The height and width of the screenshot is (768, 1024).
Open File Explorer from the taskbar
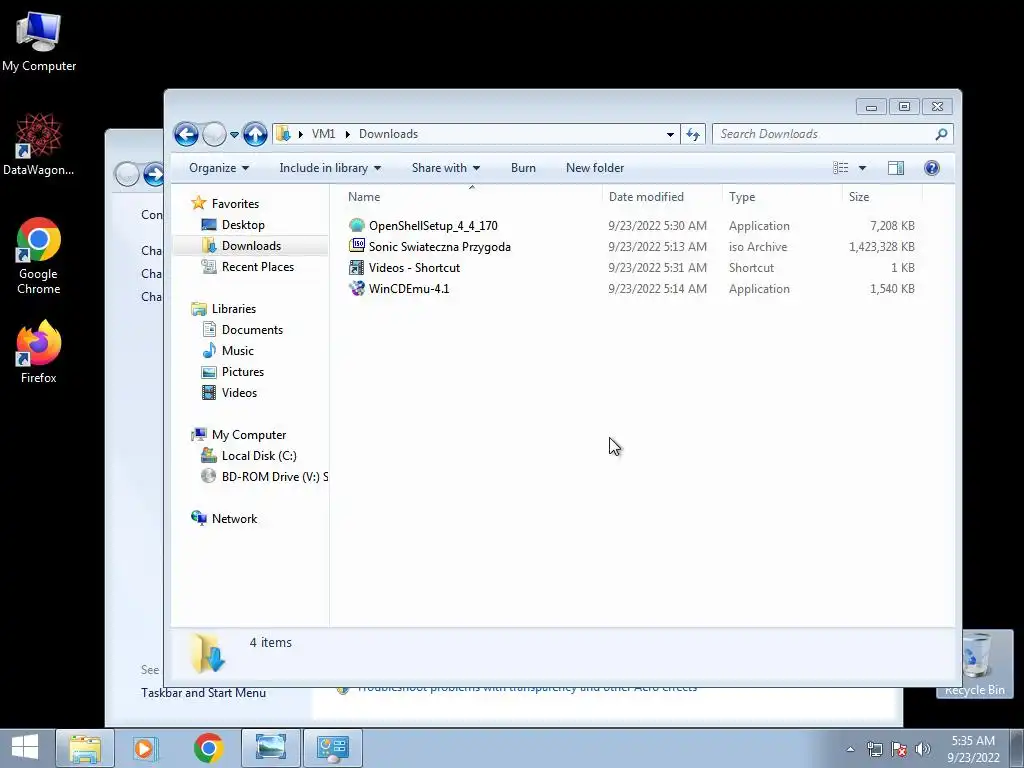[x=85, y=748]
